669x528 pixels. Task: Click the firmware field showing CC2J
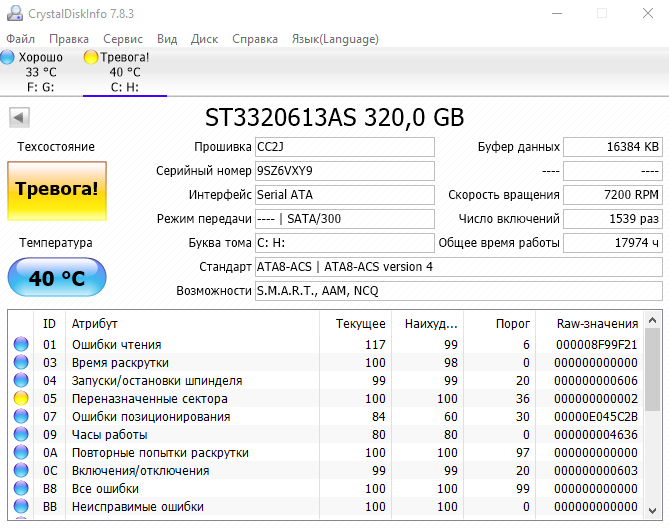coord(344,147)
